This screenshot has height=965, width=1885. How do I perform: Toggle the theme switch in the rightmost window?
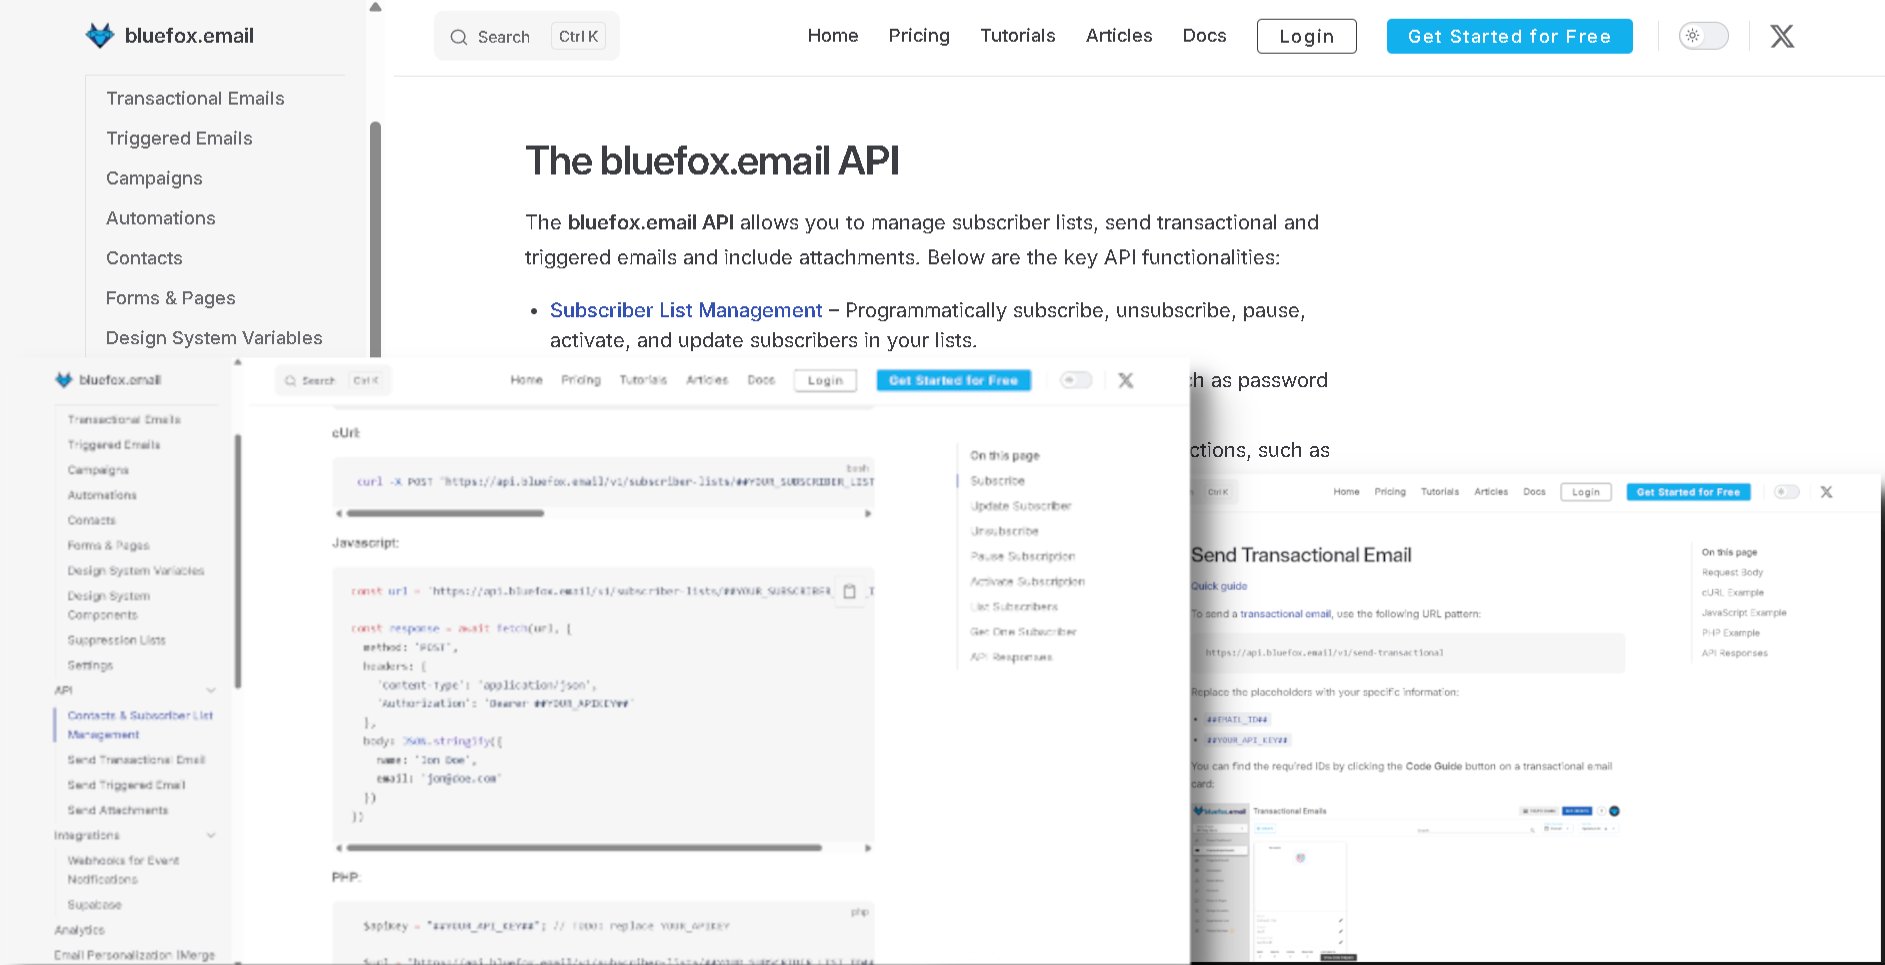tap(1787, 491)
